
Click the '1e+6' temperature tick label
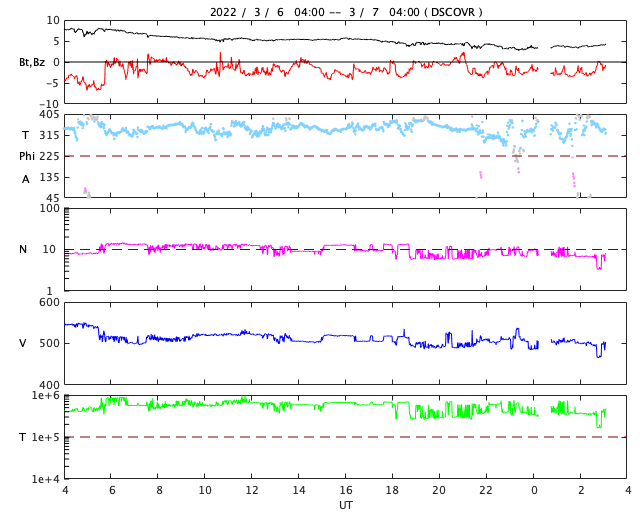(45, 395)
